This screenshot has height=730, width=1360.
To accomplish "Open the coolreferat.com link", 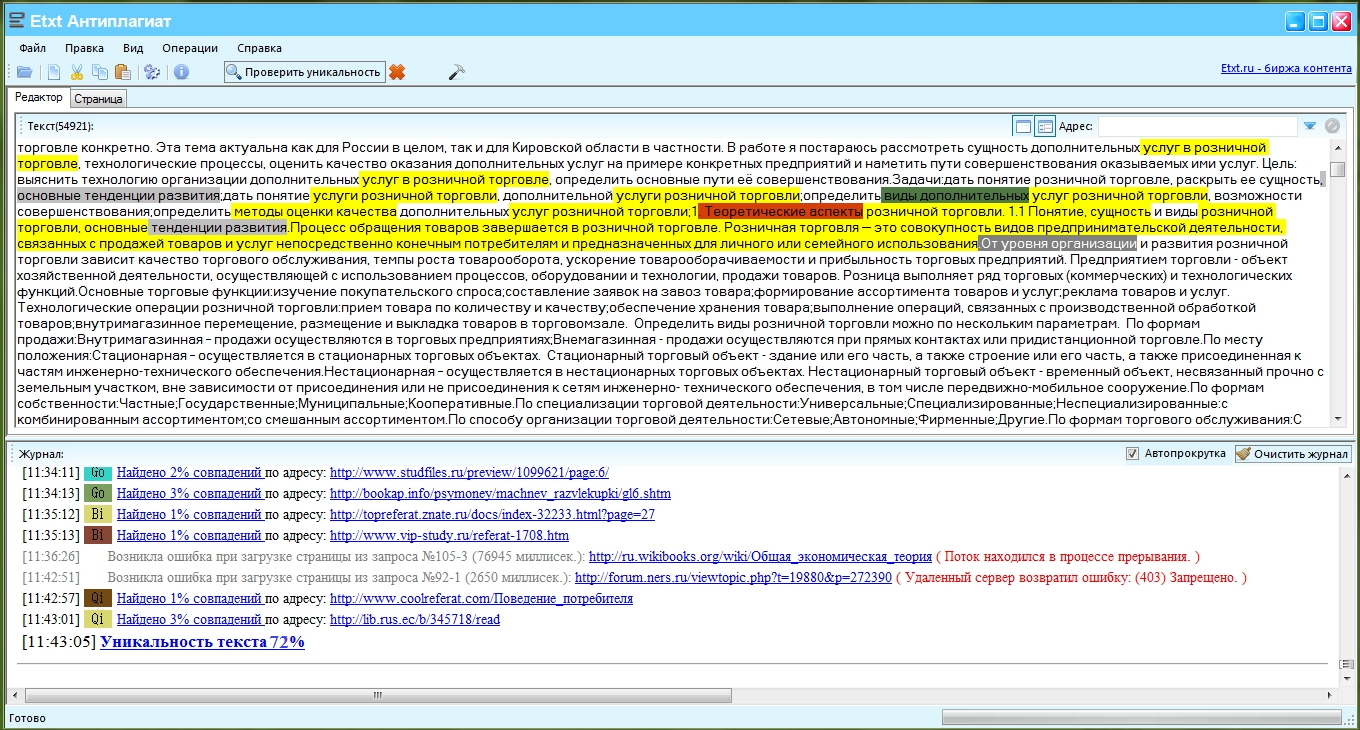I will (481, 599).
